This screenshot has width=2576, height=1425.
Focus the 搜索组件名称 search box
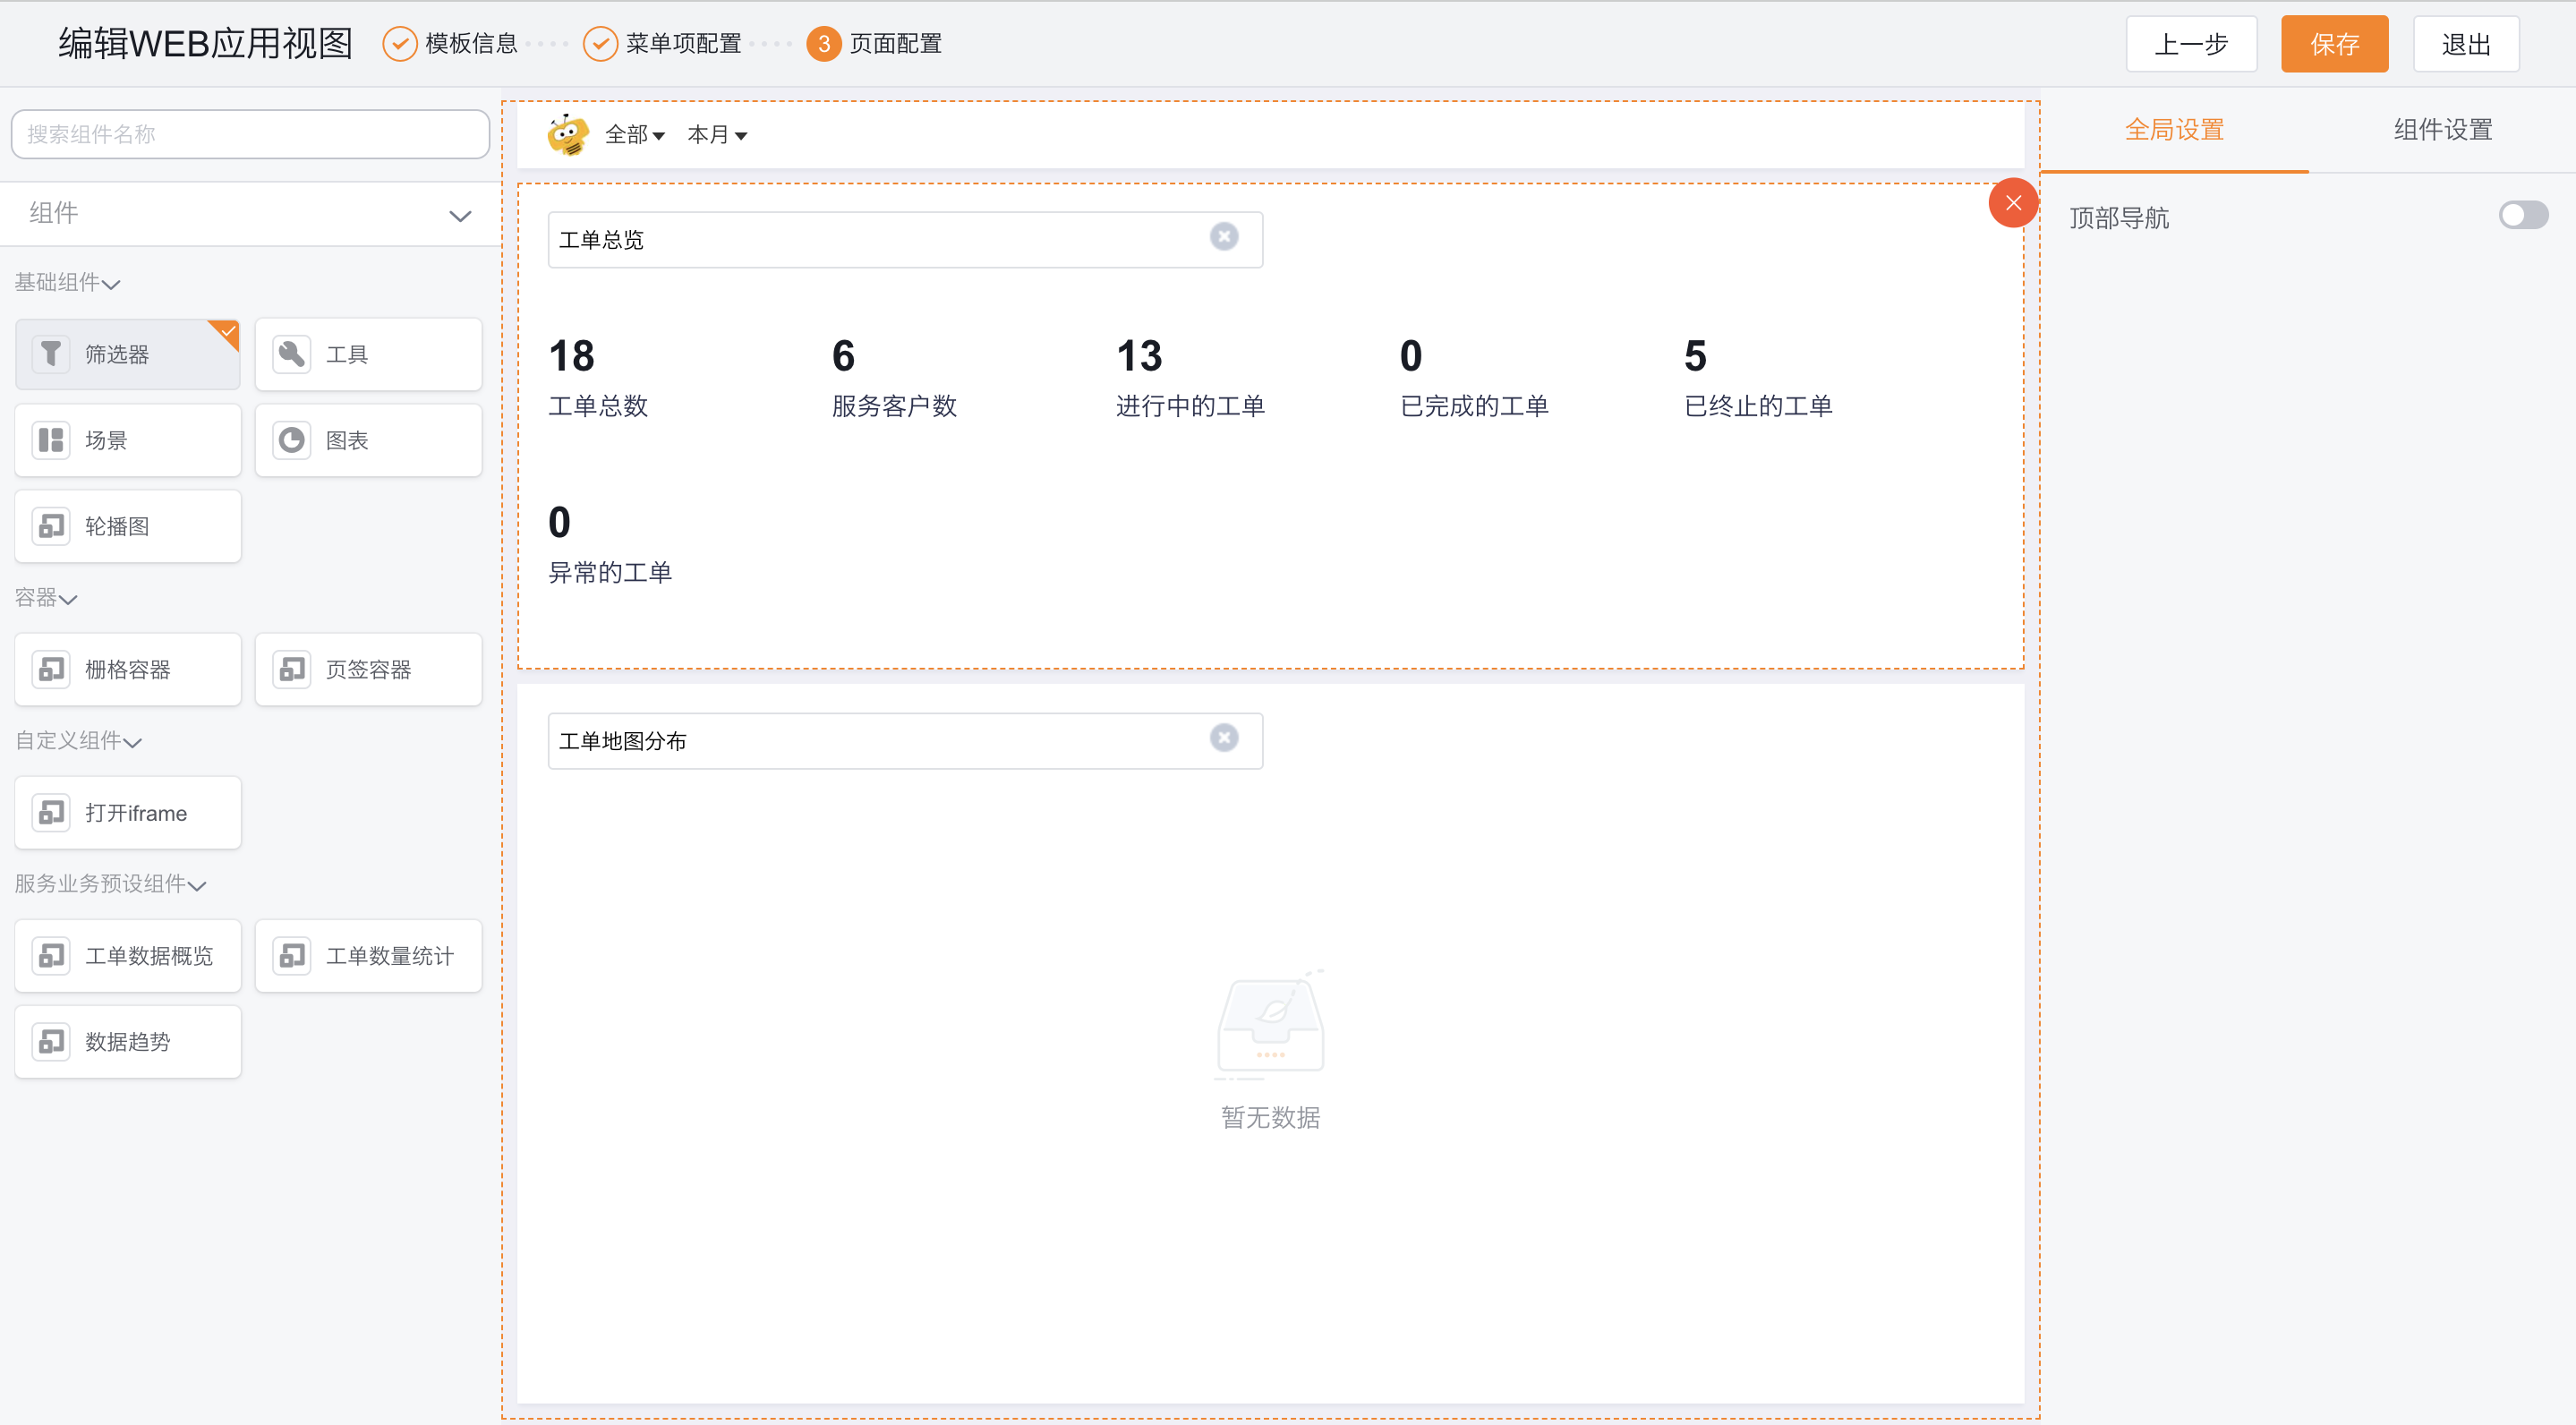click(x=250, y=134)
